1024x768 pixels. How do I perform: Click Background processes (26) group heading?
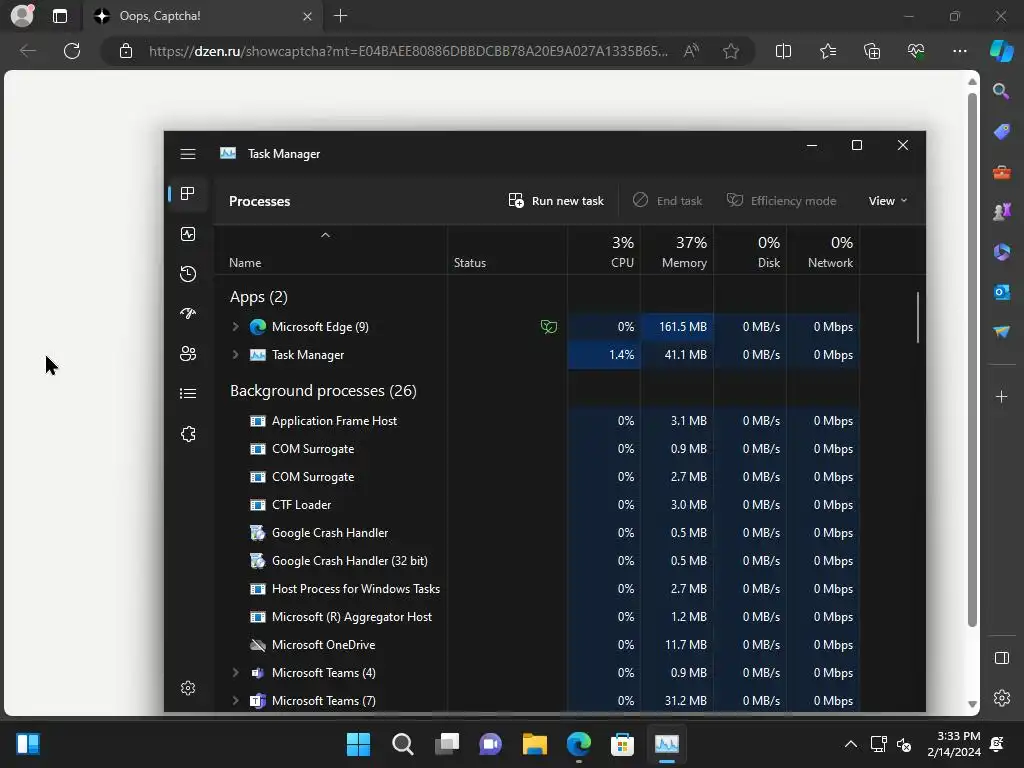click(323, 391)
